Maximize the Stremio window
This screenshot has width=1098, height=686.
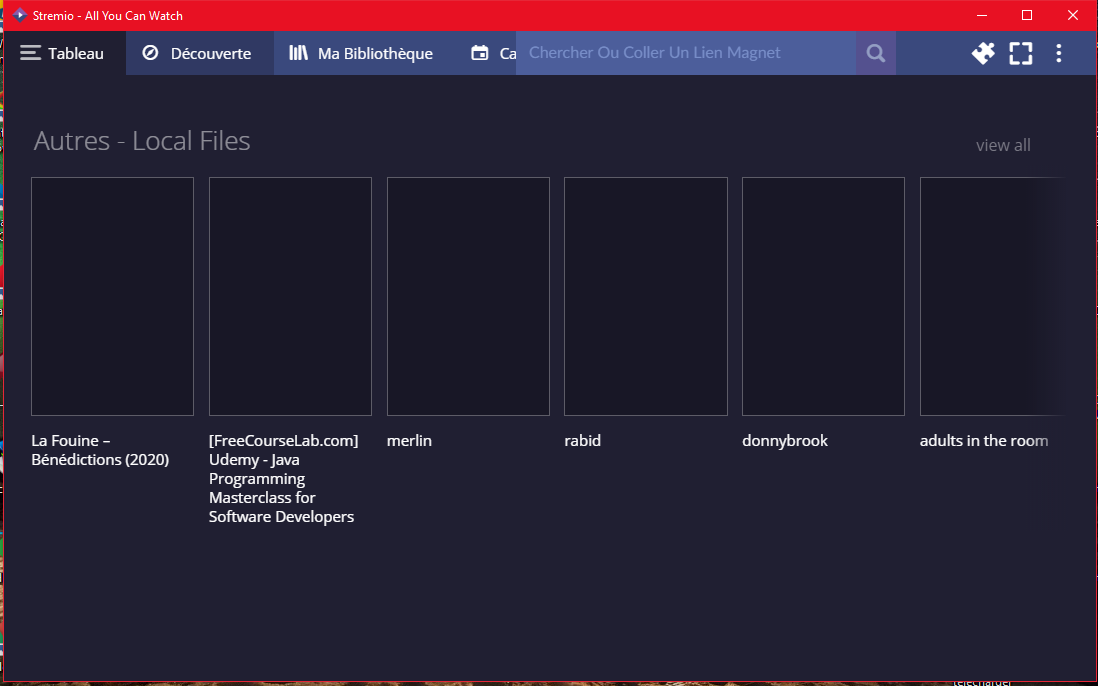click(x=1027, y=15)
